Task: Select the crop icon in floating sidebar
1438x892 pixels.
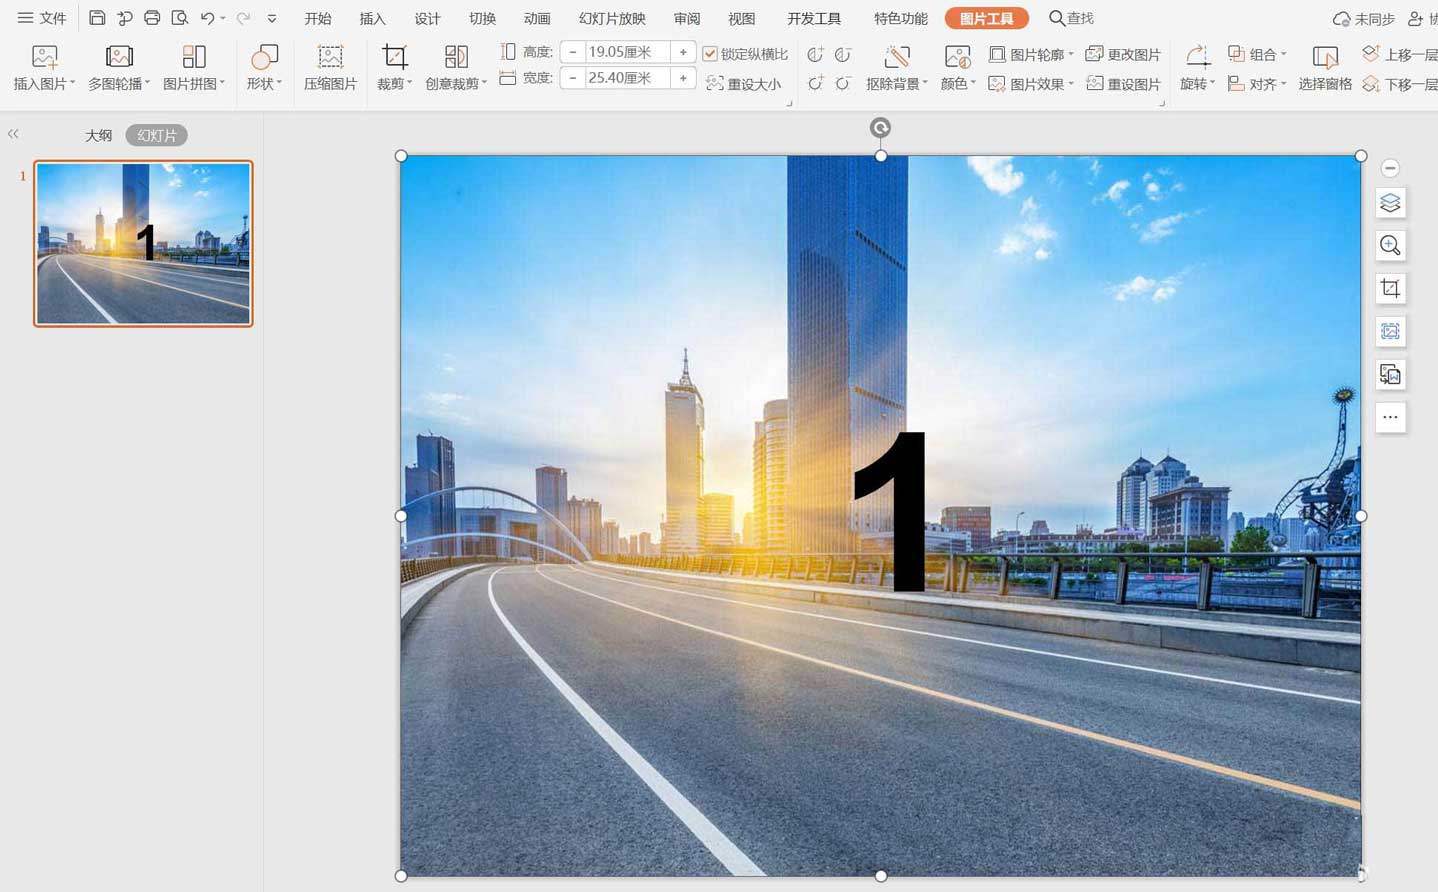Action: click(1390, 289)
